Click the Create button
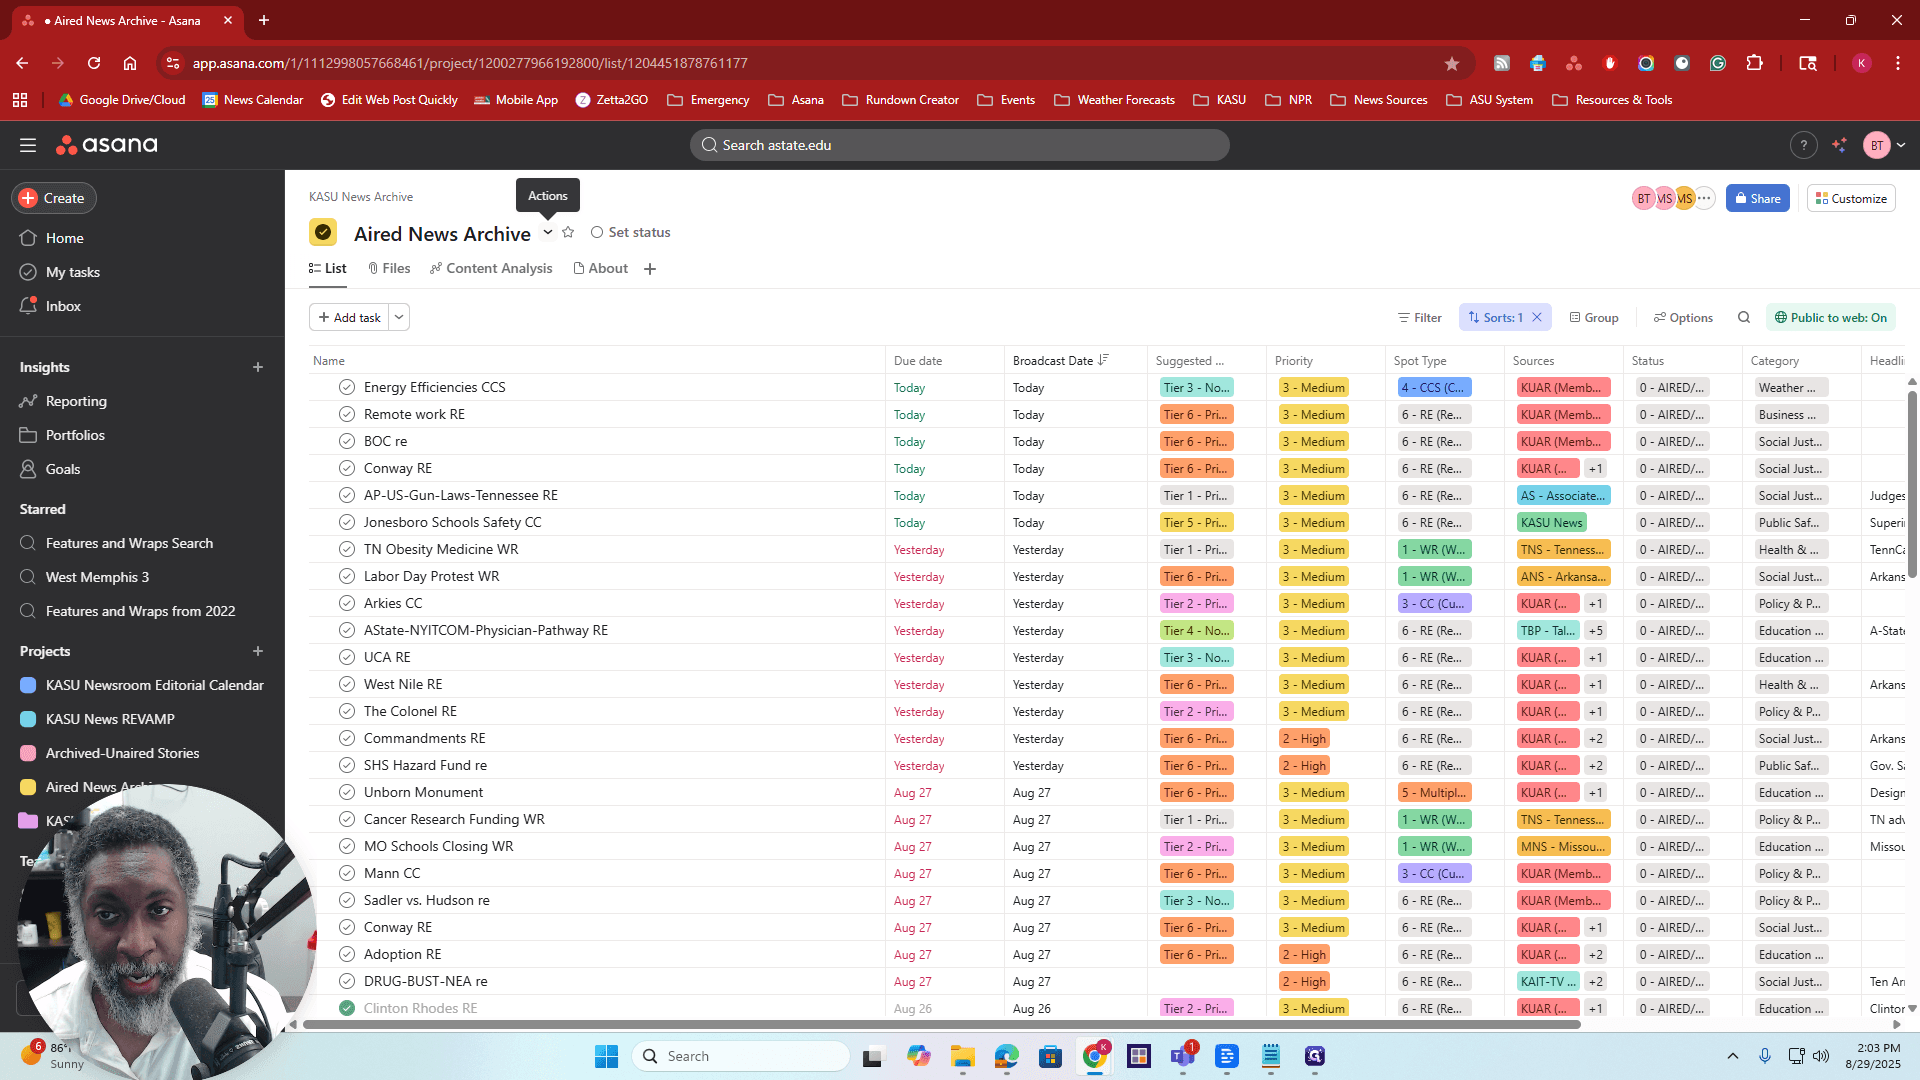Viewport: 1920px width, 1080px height. (54, 198)
